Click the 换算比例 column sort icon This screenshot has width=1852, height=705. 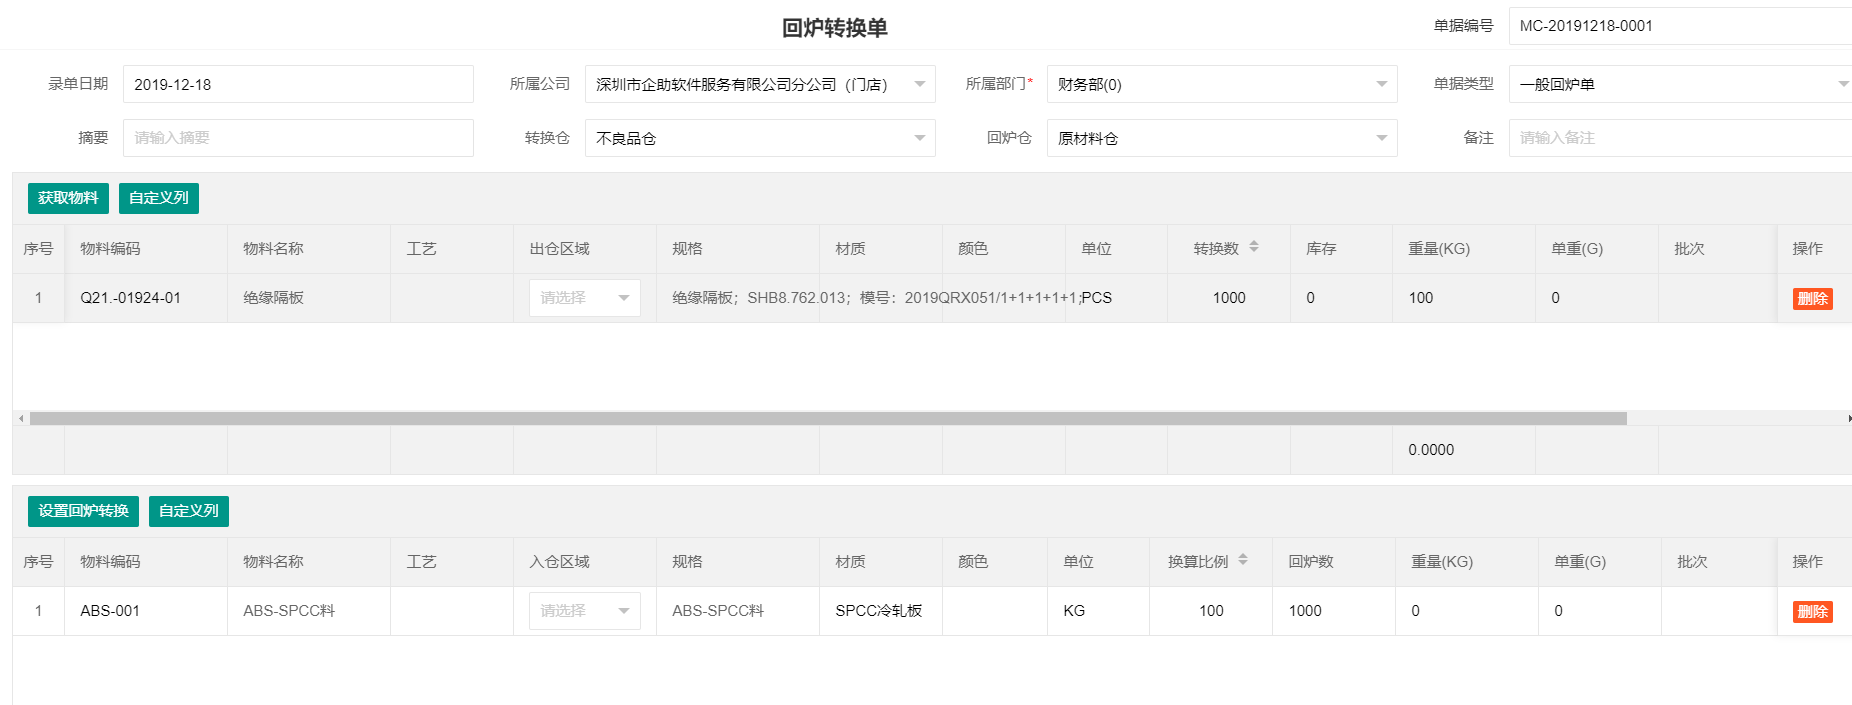click(1242, 560)
